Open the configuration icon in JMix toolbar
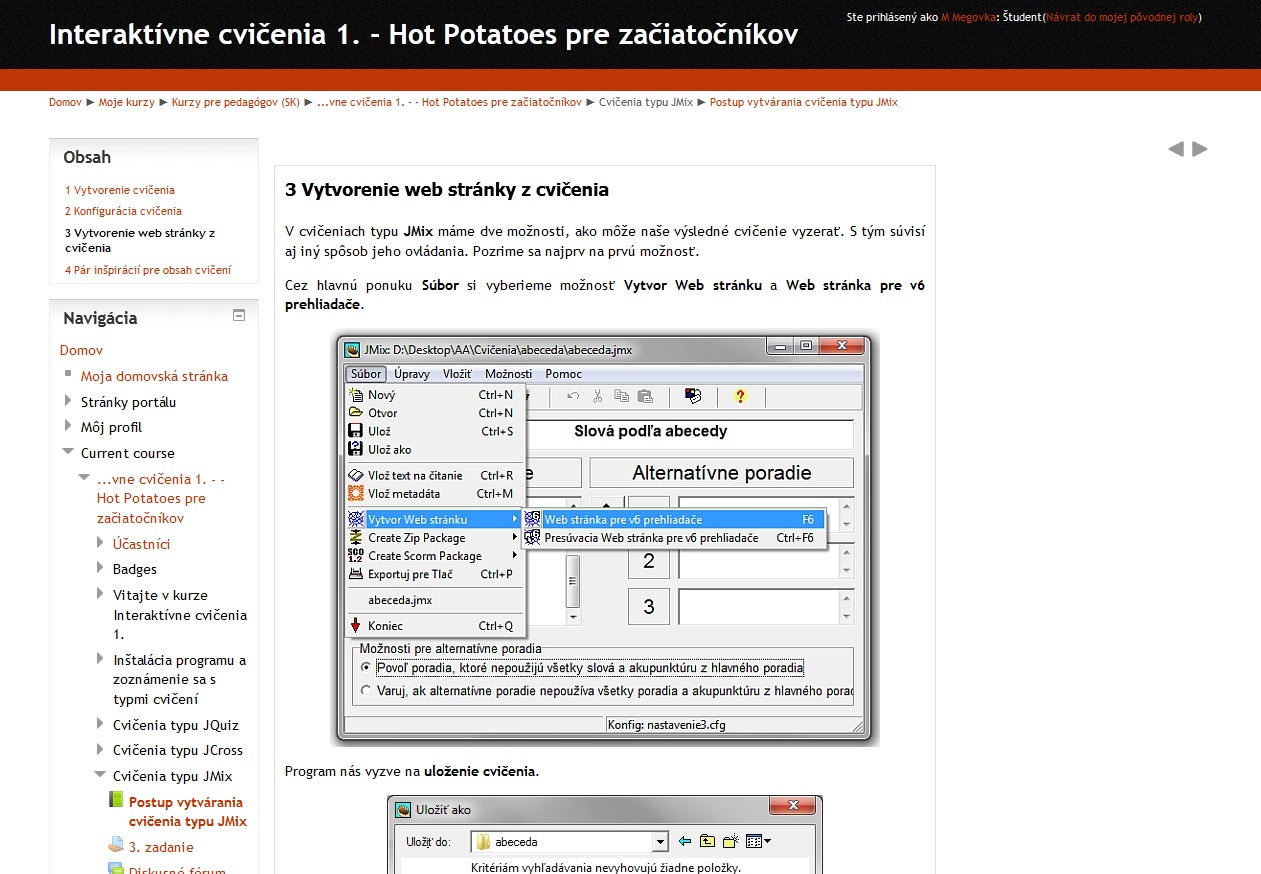 coord(693,396)
